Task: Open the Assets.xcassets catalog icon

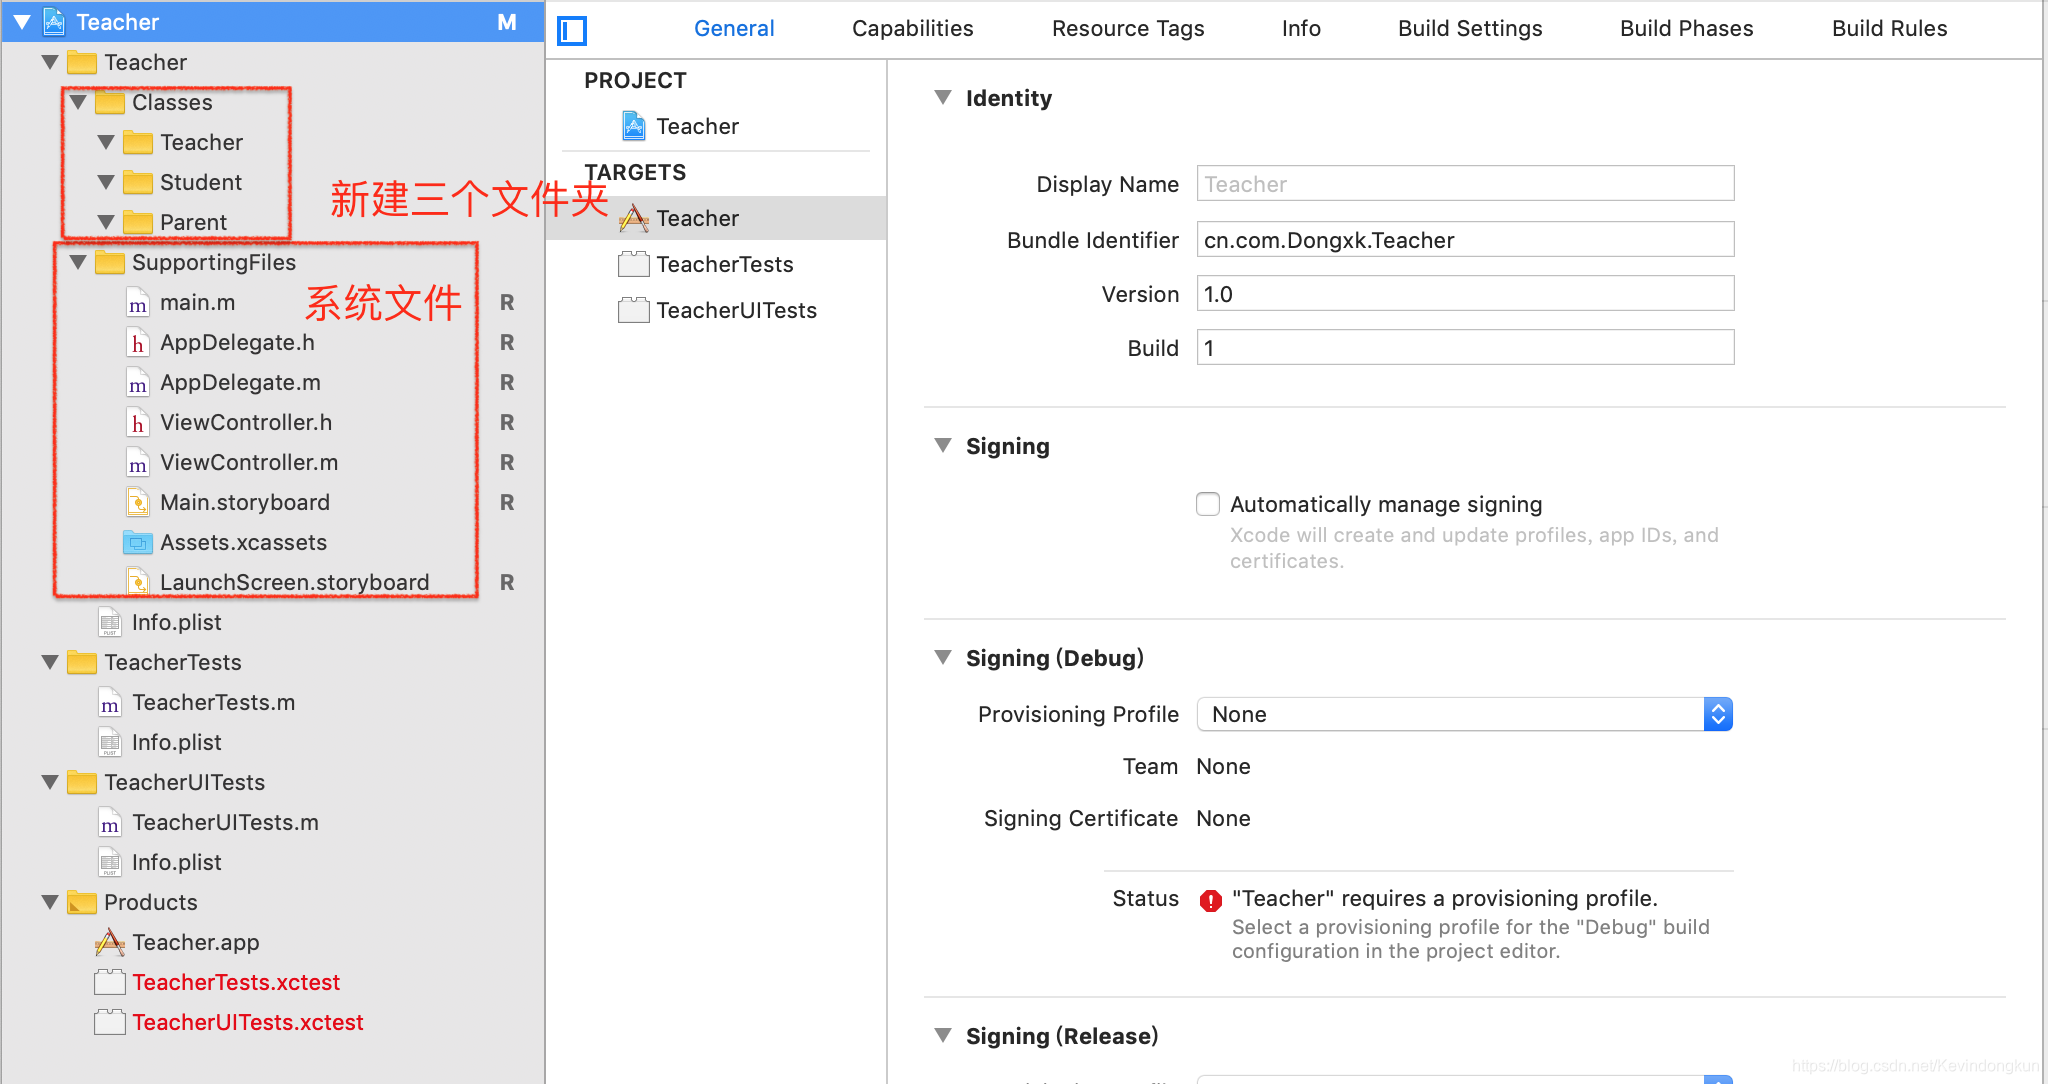Action: coord(138,543)
